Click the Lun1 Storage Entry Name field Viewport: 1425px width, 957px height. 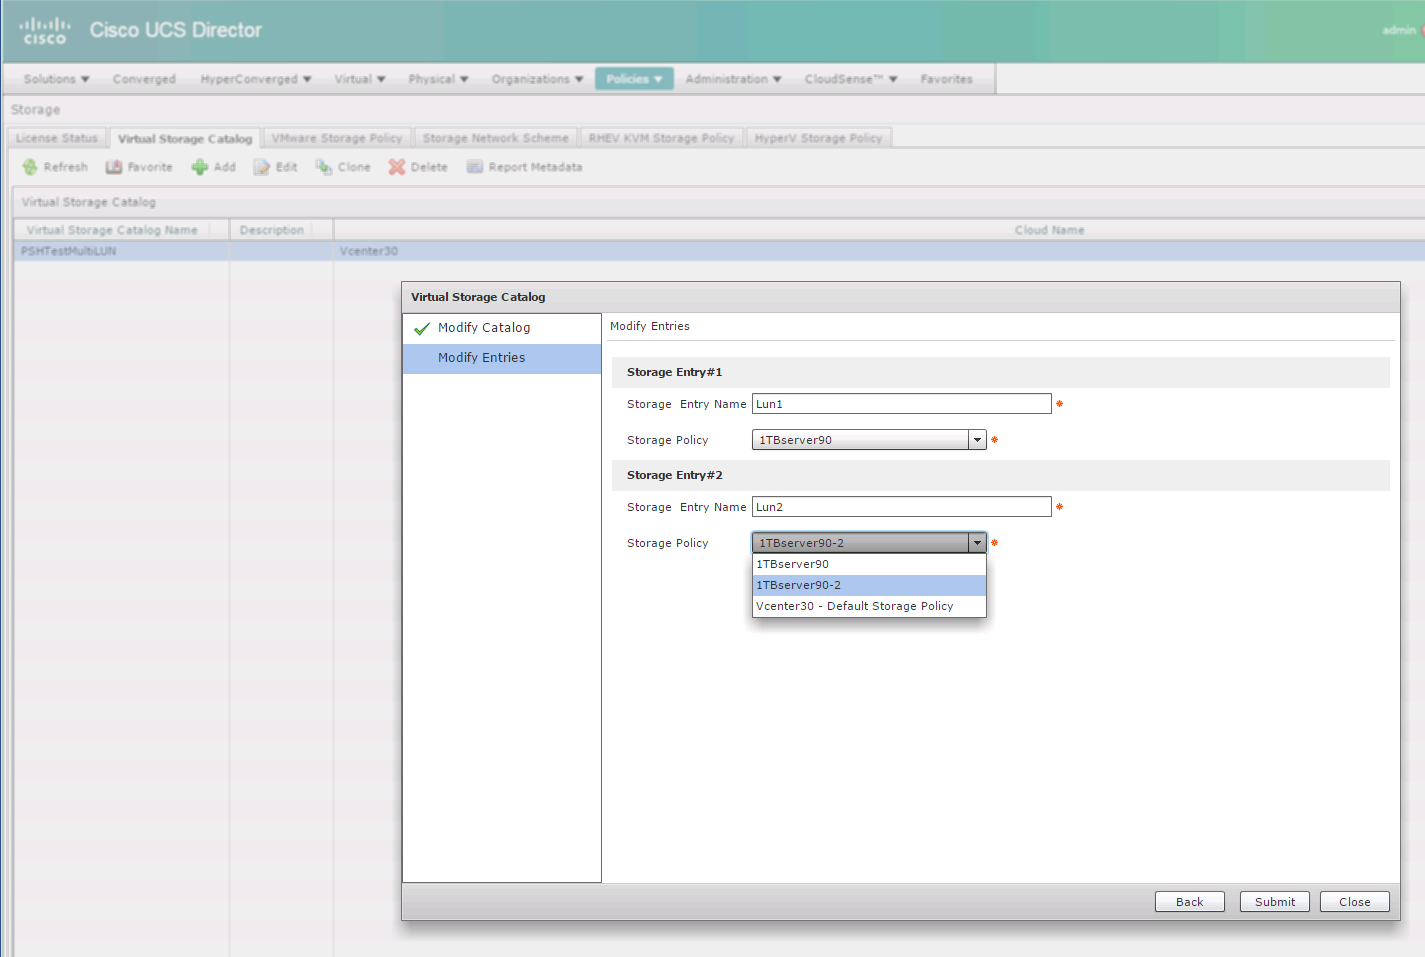(901, 404)
